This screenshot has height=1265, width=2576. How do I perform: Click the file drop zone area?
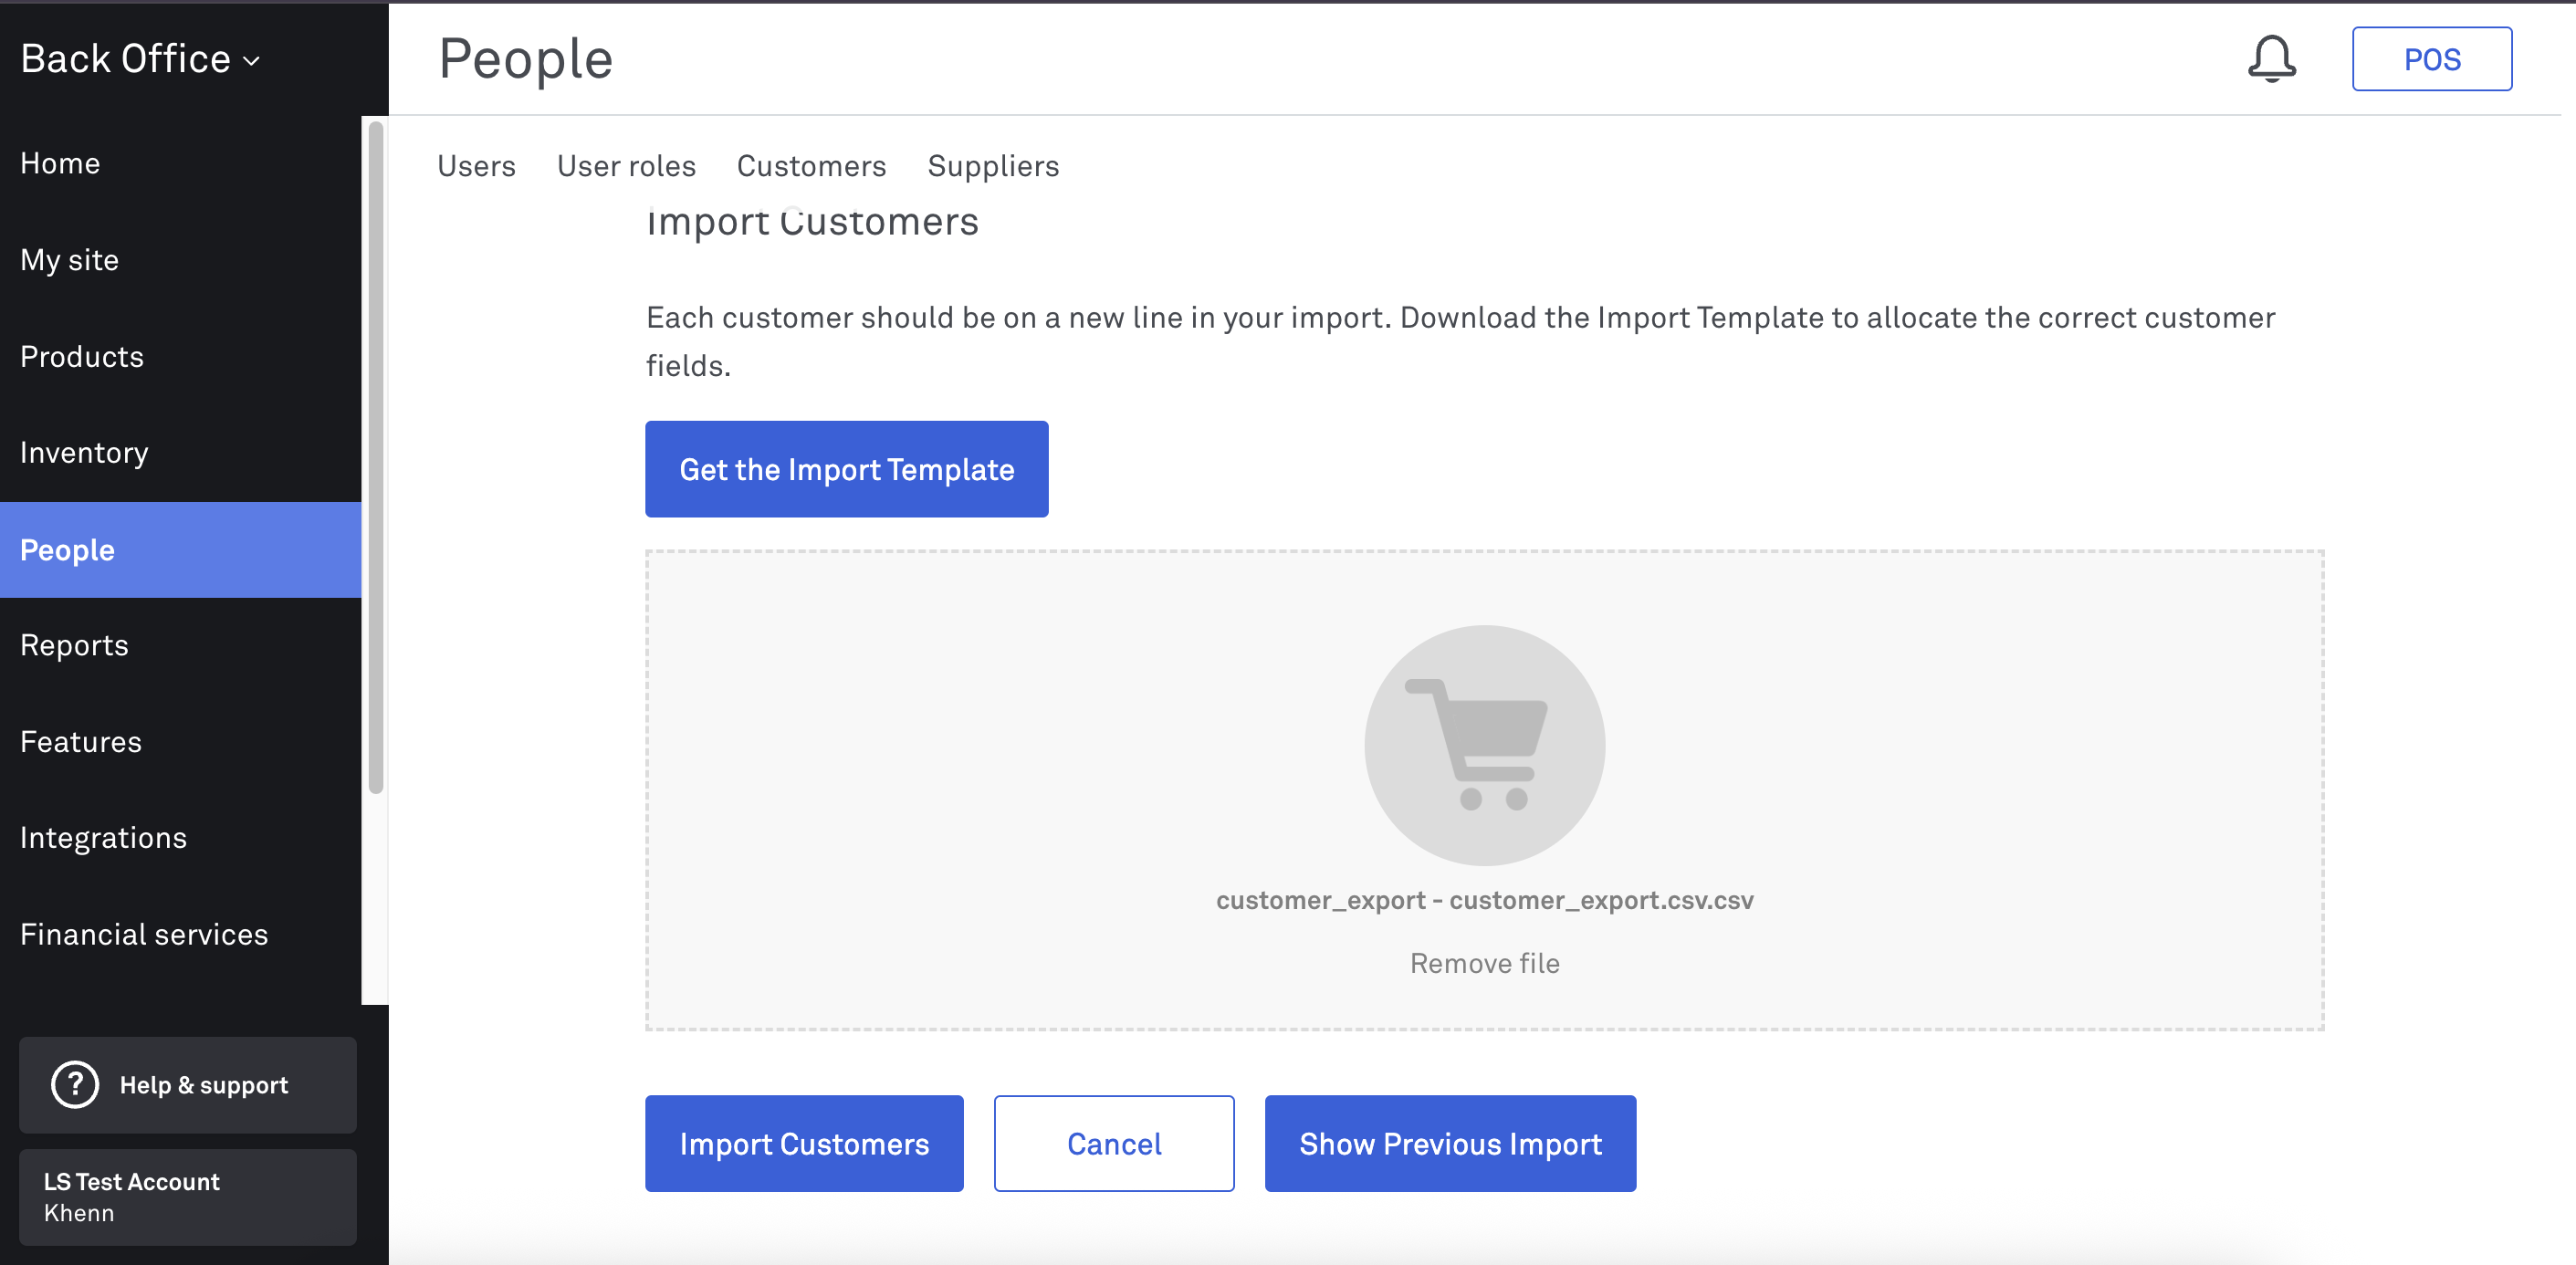(1484, 790)
